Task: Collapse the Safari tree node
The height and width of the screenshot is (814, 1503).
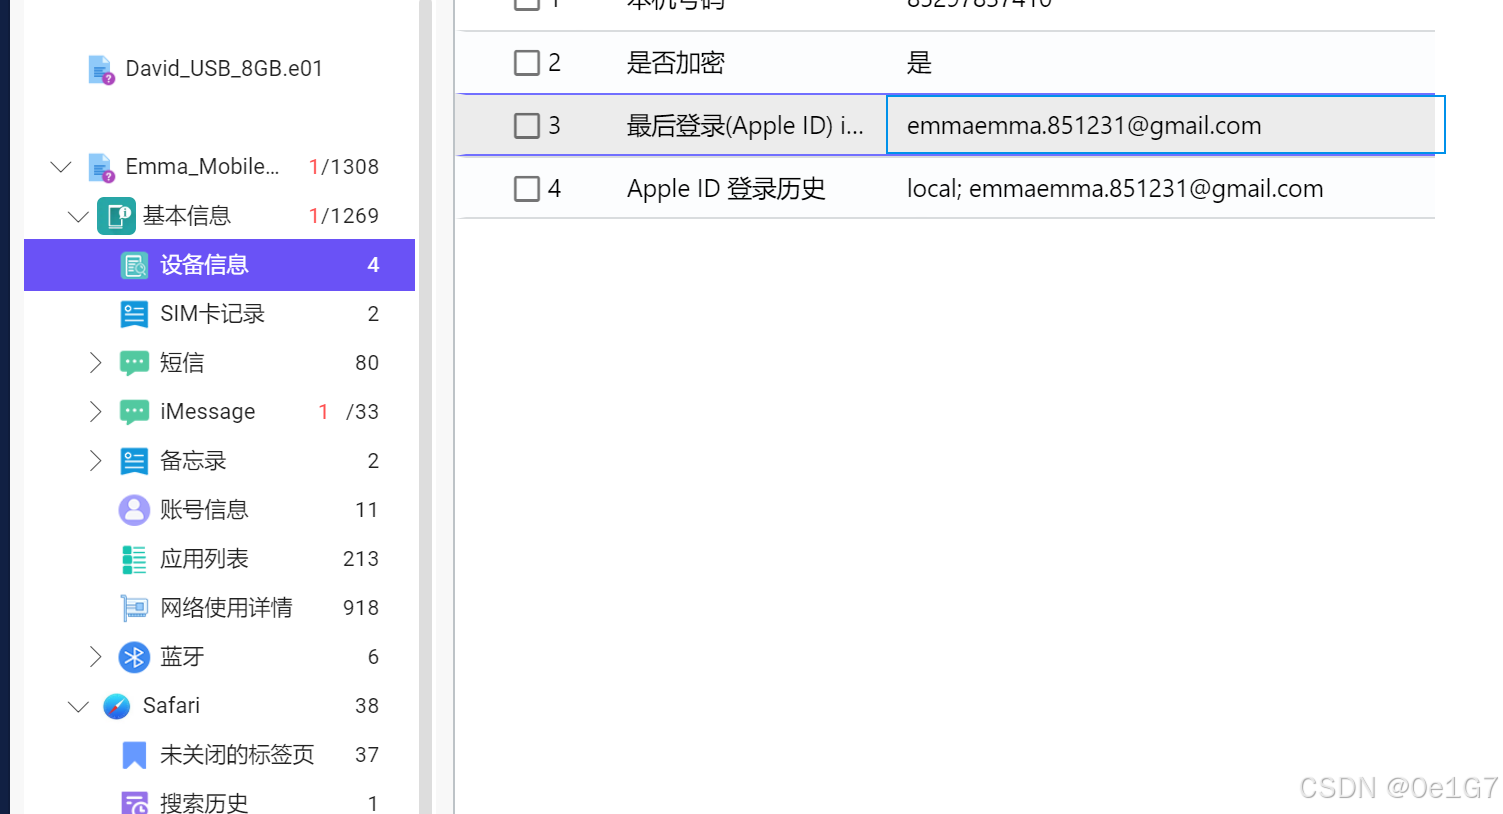Action: point(78,706)
